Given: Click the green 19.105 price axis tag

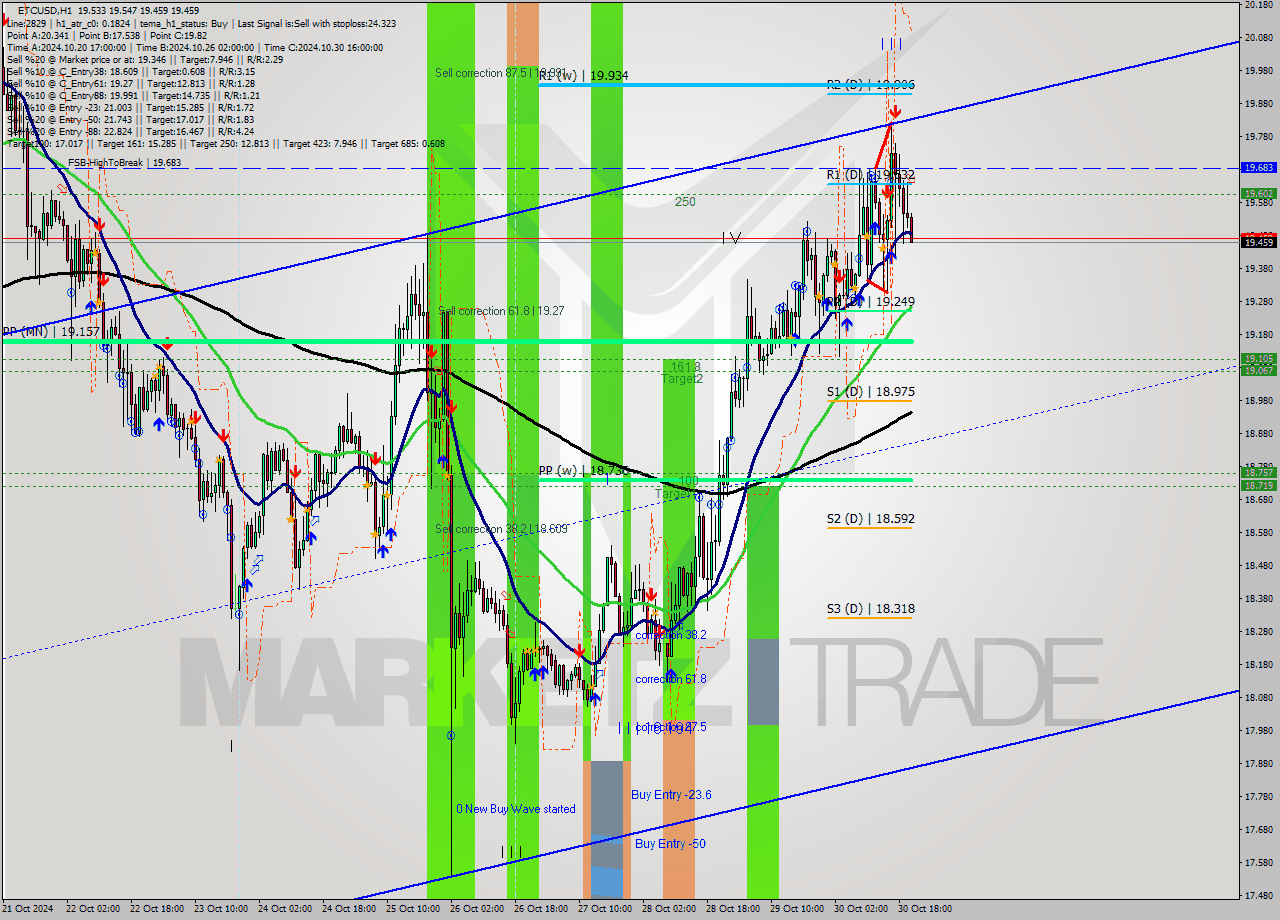Looking at the screenshot, I should pyautogui.click(x=1258, y=358).
